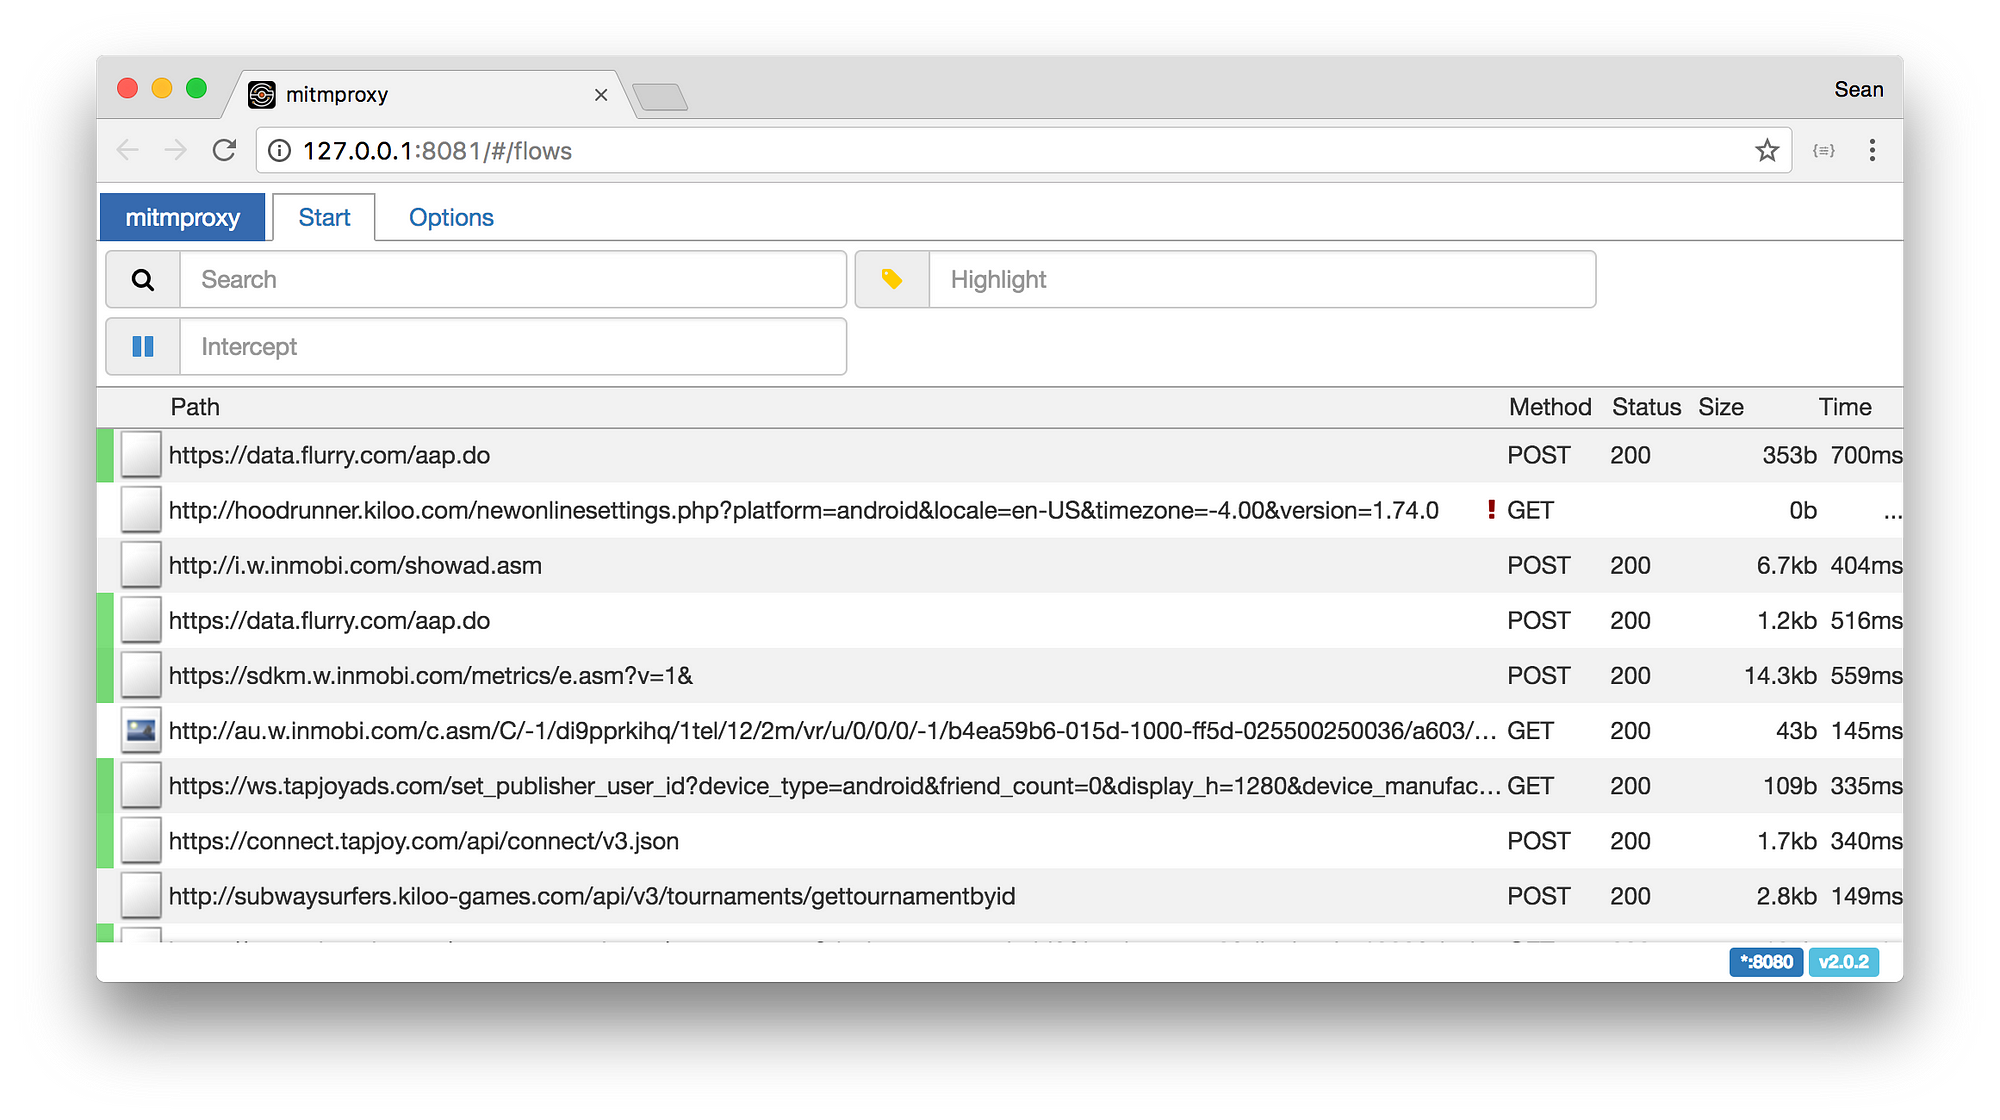Close the mitmproxy browser tab
The width and height of the screenshot is (2000, 1120).
601,95
